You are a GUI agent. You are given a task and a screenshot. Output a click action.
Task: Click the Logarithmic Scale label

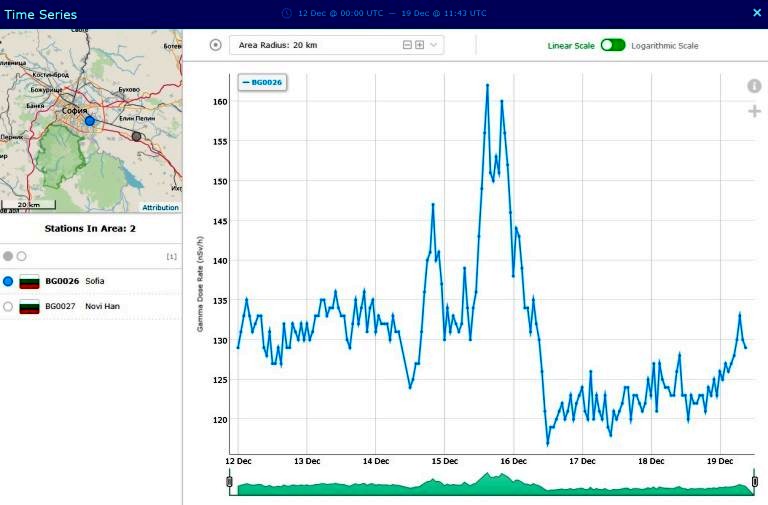(665, 46)
